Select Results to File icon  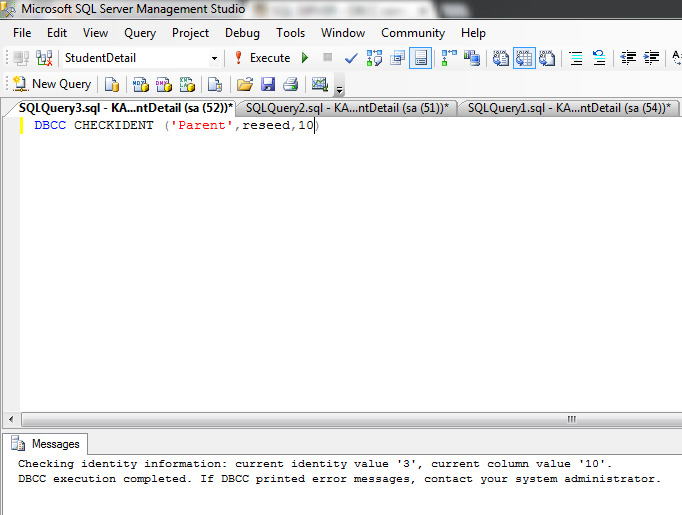[x=547, y=58]
